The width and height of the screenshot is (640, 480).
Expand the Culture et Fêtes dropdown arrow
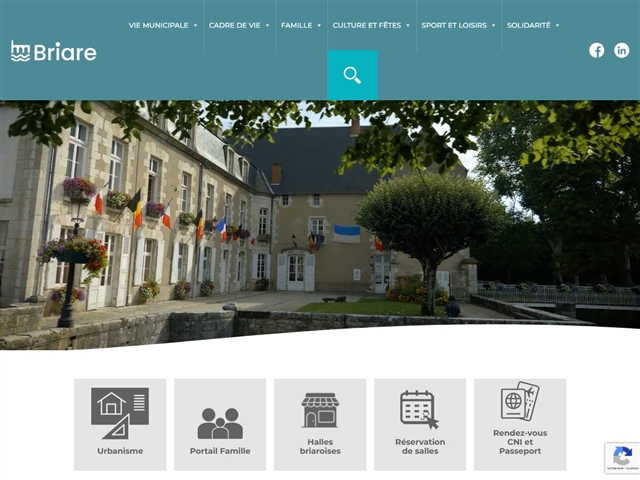(x=408, y=25)
